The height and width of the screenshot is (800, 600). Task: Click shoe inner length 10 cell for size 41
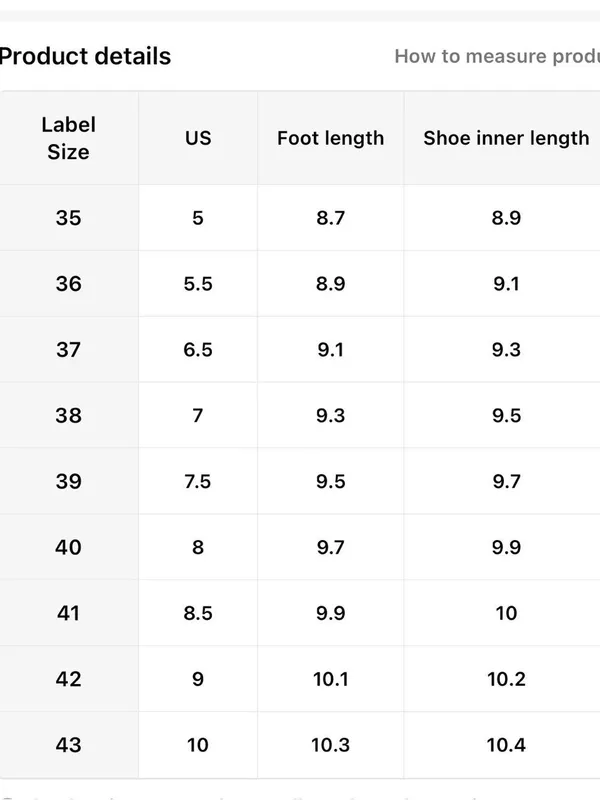pos(502,613)
